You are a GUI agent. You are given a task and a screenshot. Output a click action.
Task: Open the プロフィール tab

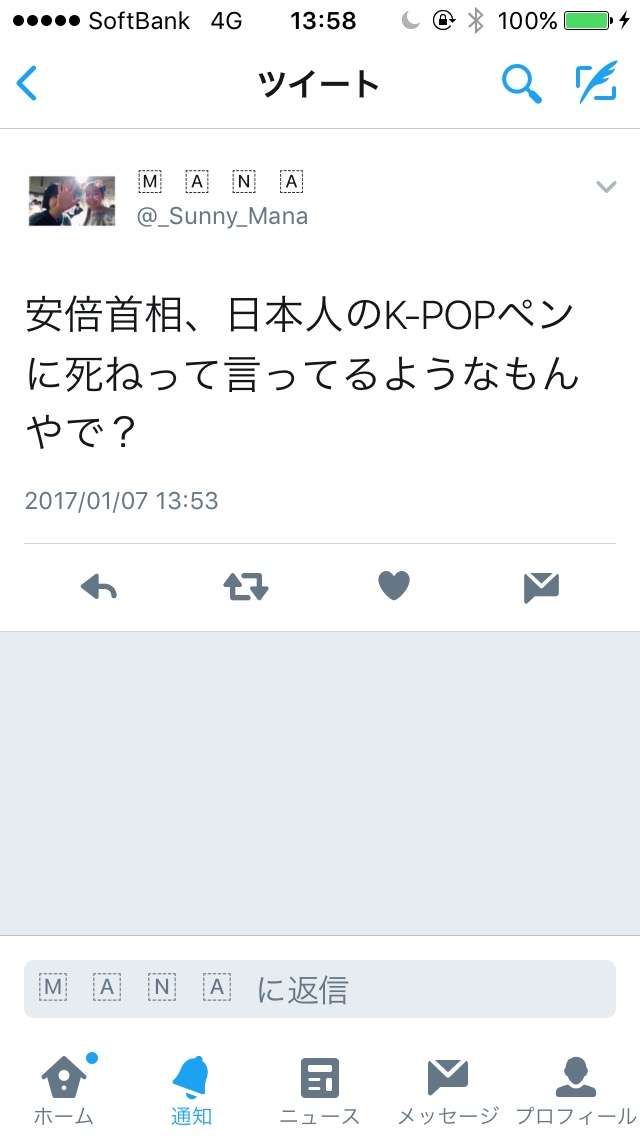pos(575,1090)
